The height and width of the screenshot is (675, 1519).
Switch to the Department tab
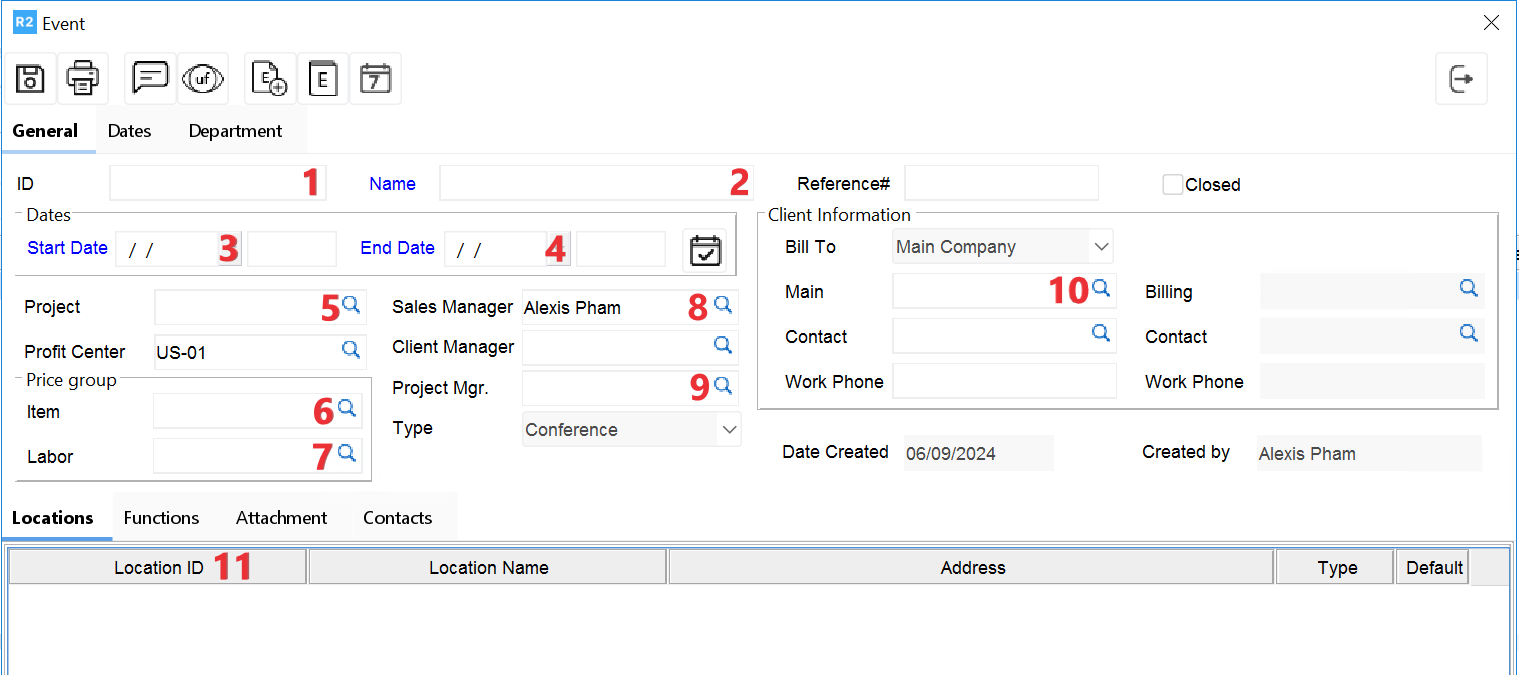point(235,131)
